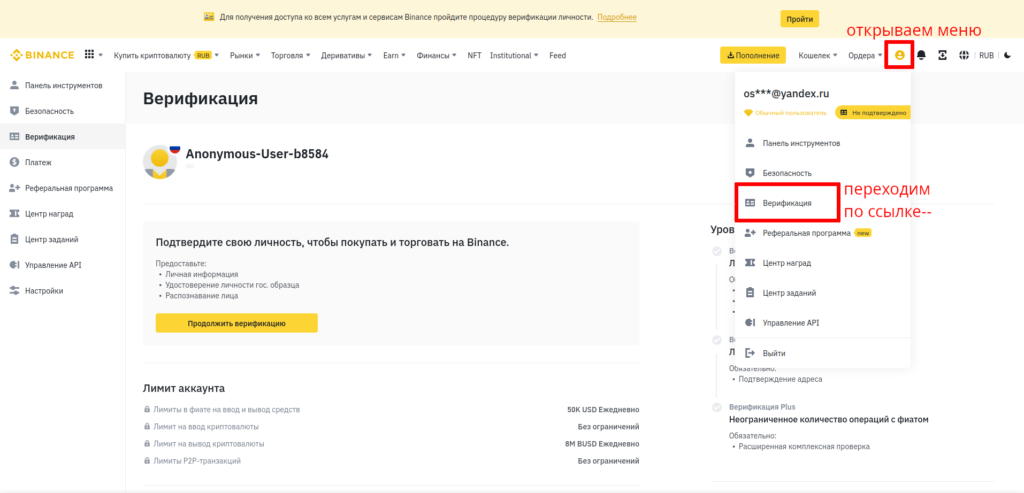This screenshot has height=493, width=1024.
Task: Click the sidebar Управление API icon
Action: [14, 265]
